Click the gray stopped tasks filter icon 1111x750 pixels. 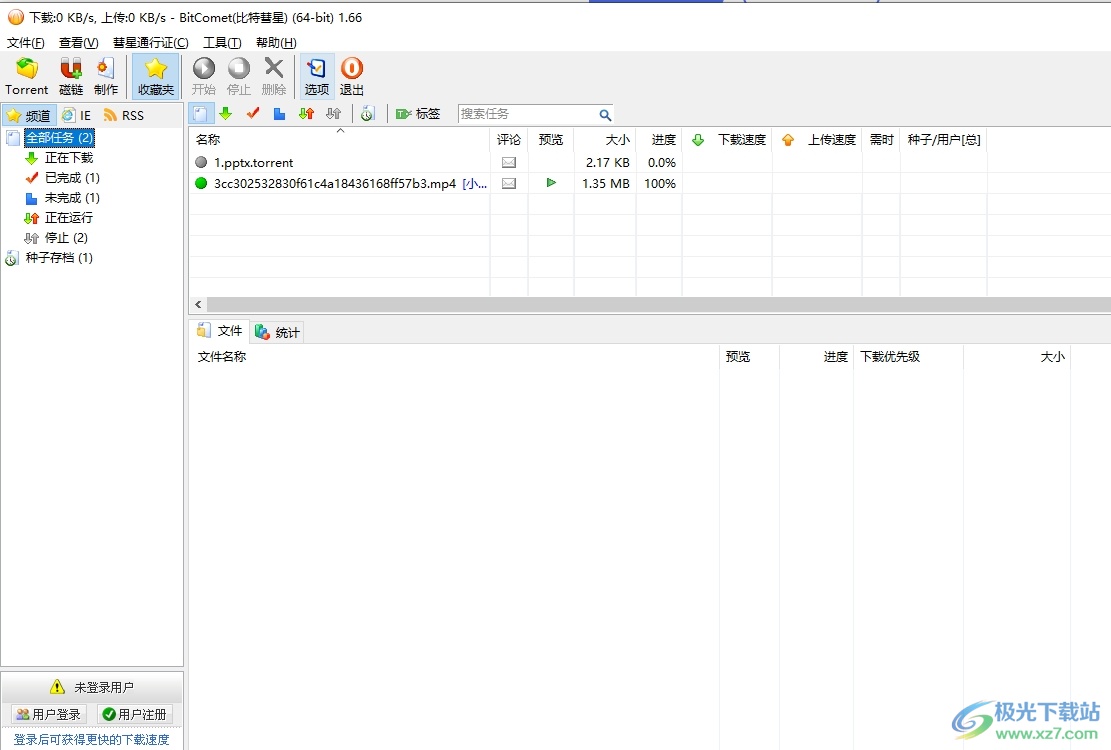(x=334, y=113)
